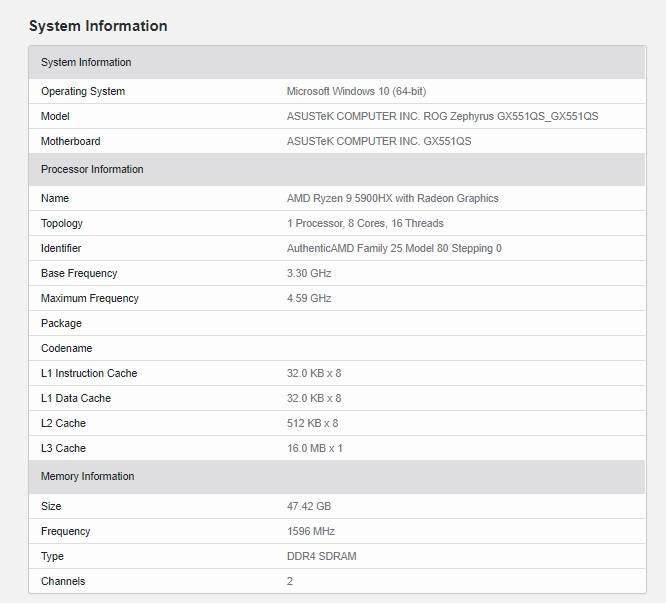This screenshot has height=603, width=666.
Task: Select the '512 KB x 8' L2 cache value
Action: coord(312,424)
